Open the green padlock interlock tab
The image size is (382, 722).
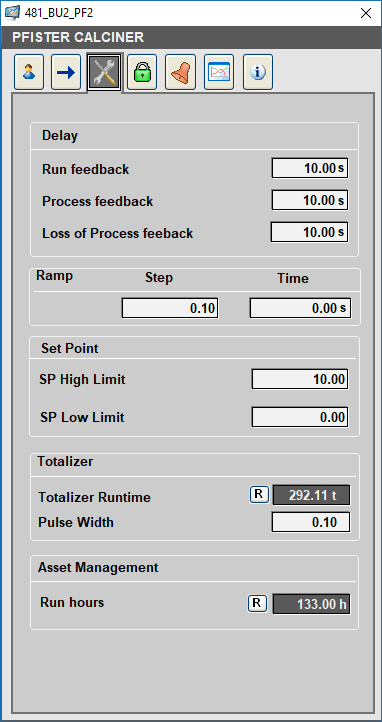(x=142, y=72)
